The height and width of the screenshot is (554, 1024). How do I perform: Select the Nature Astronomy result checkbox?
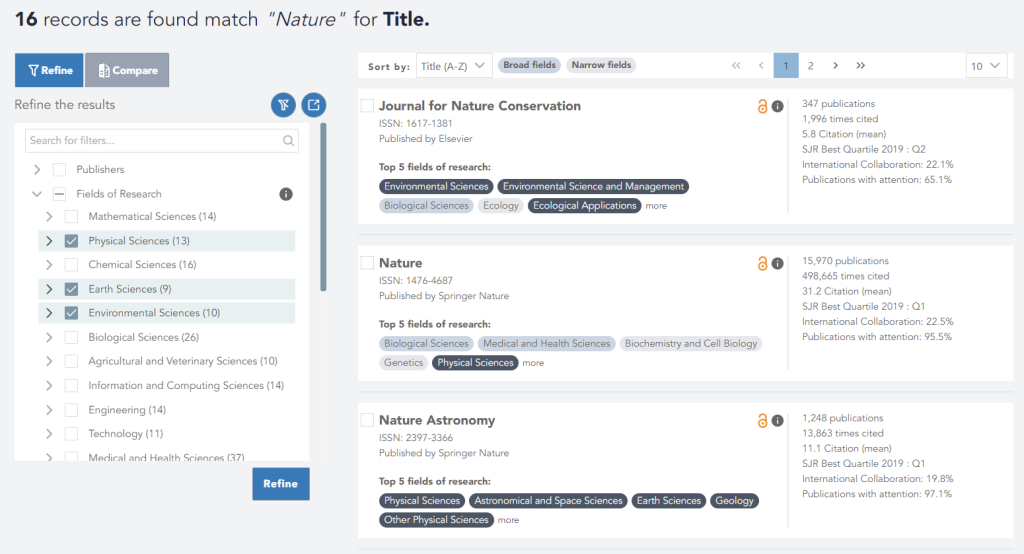[368, 420]
